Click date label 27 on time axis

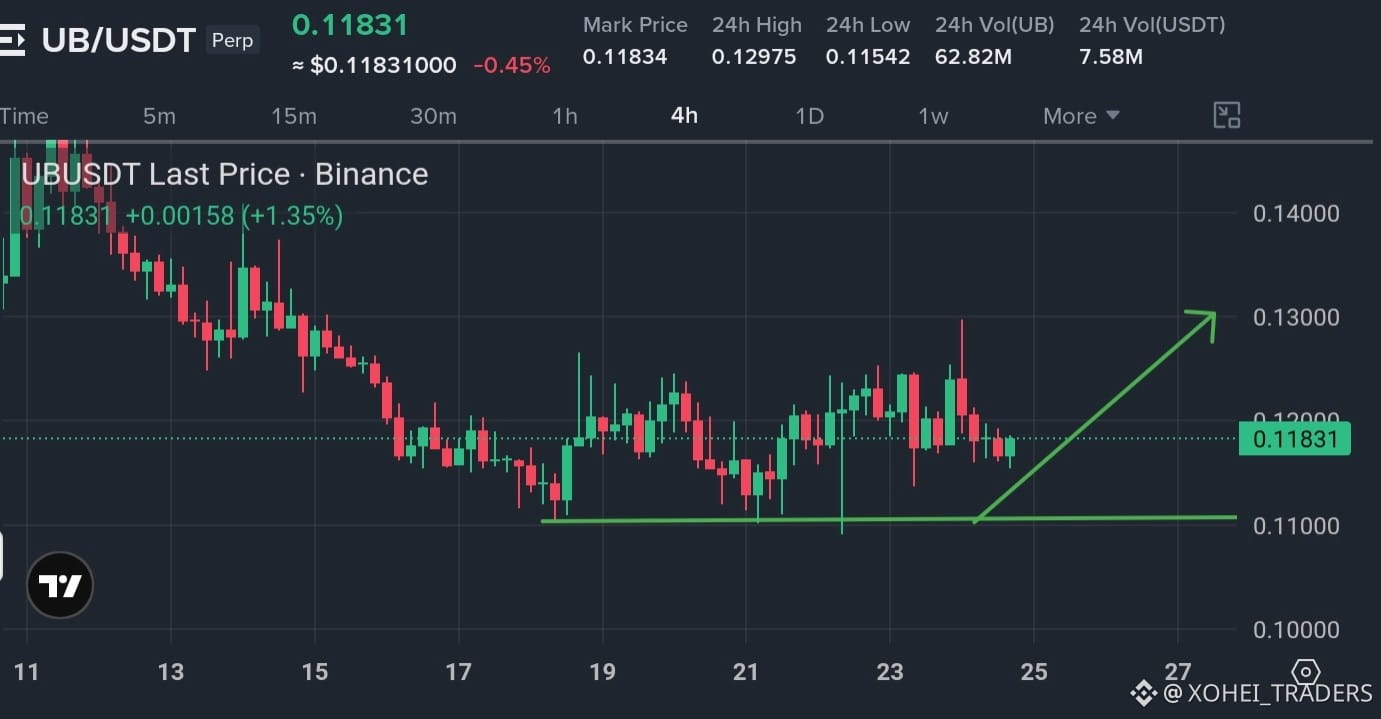[1178, 671]
